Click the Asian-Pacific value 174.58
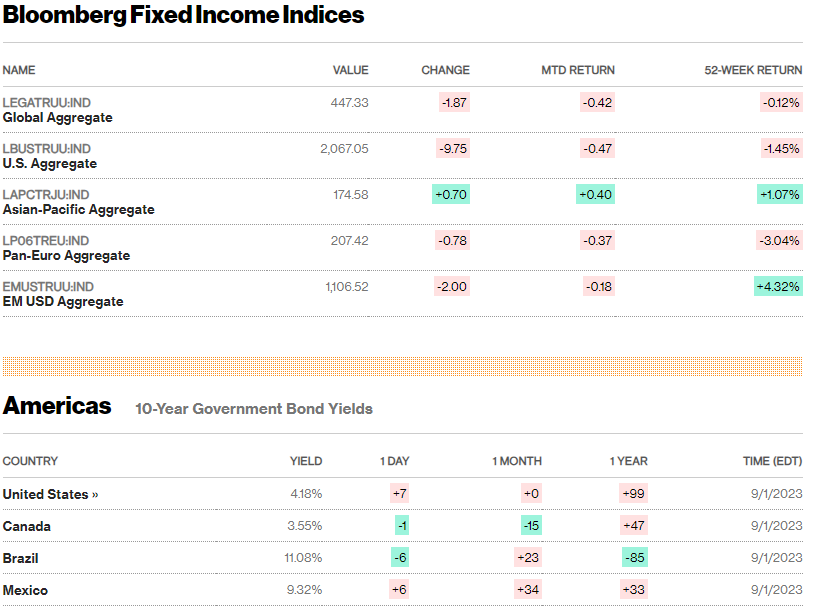The width and height of the screenshot is (813, 609). 351,195
